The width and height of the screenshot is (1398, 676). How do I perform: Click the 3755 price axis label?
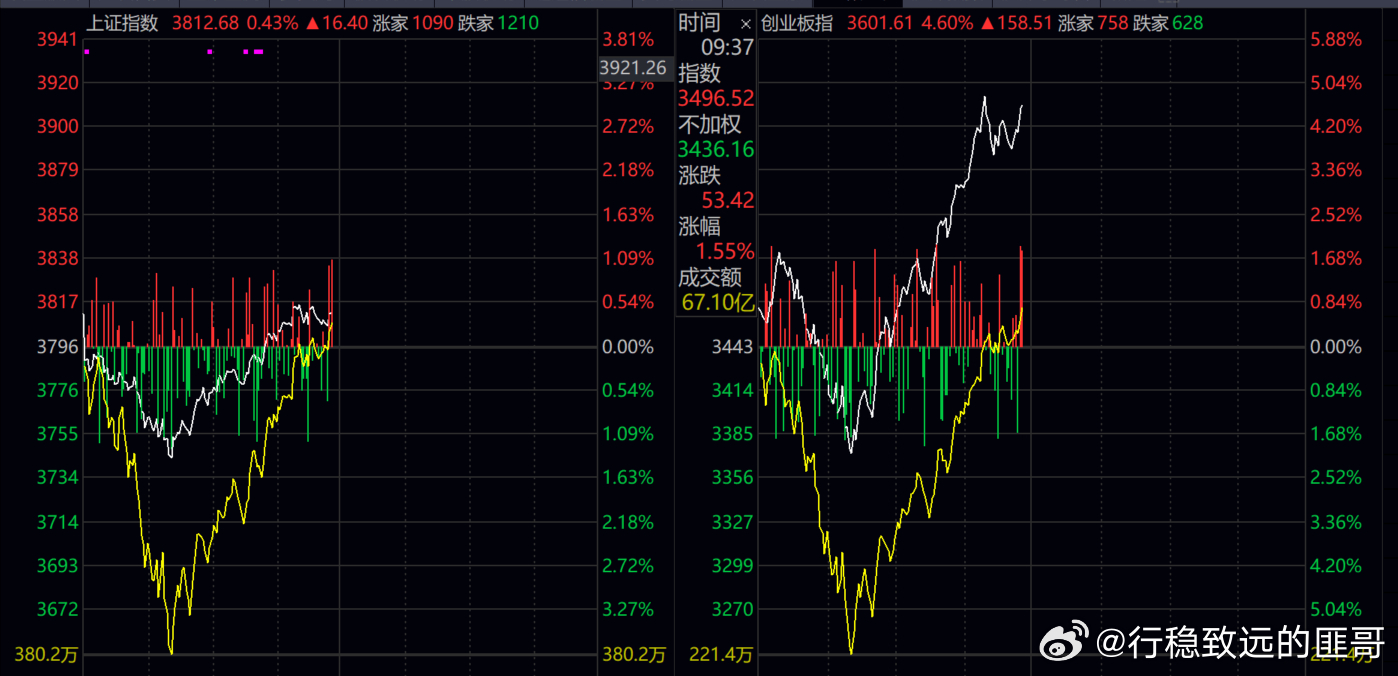click(57, 433)
